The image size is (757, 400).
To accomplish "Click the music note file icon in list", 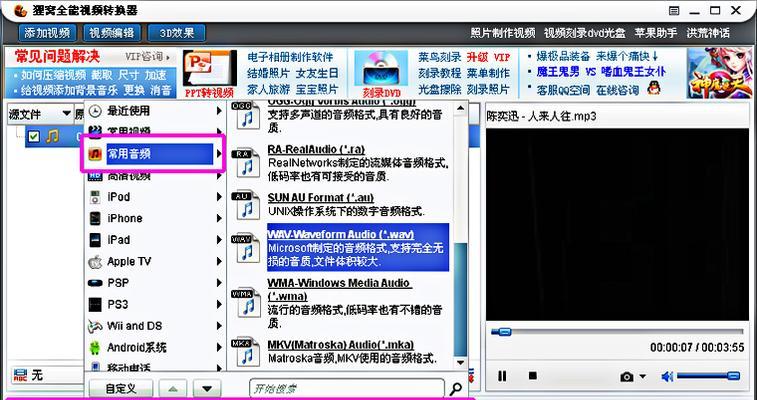I will click(x=52, y=137).
